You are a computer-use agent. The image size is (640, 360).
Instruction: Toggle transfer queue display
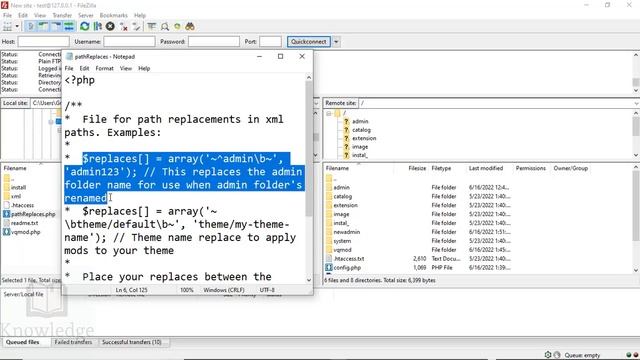coord(69,27)
